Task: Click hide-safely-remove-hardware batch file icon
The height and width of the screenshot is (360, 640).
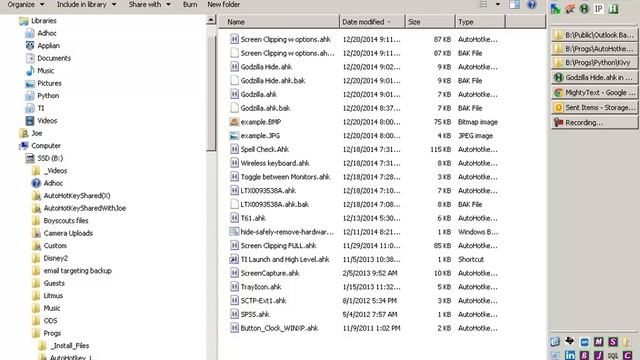Action: pyautogui.click(x=234, y=232)
